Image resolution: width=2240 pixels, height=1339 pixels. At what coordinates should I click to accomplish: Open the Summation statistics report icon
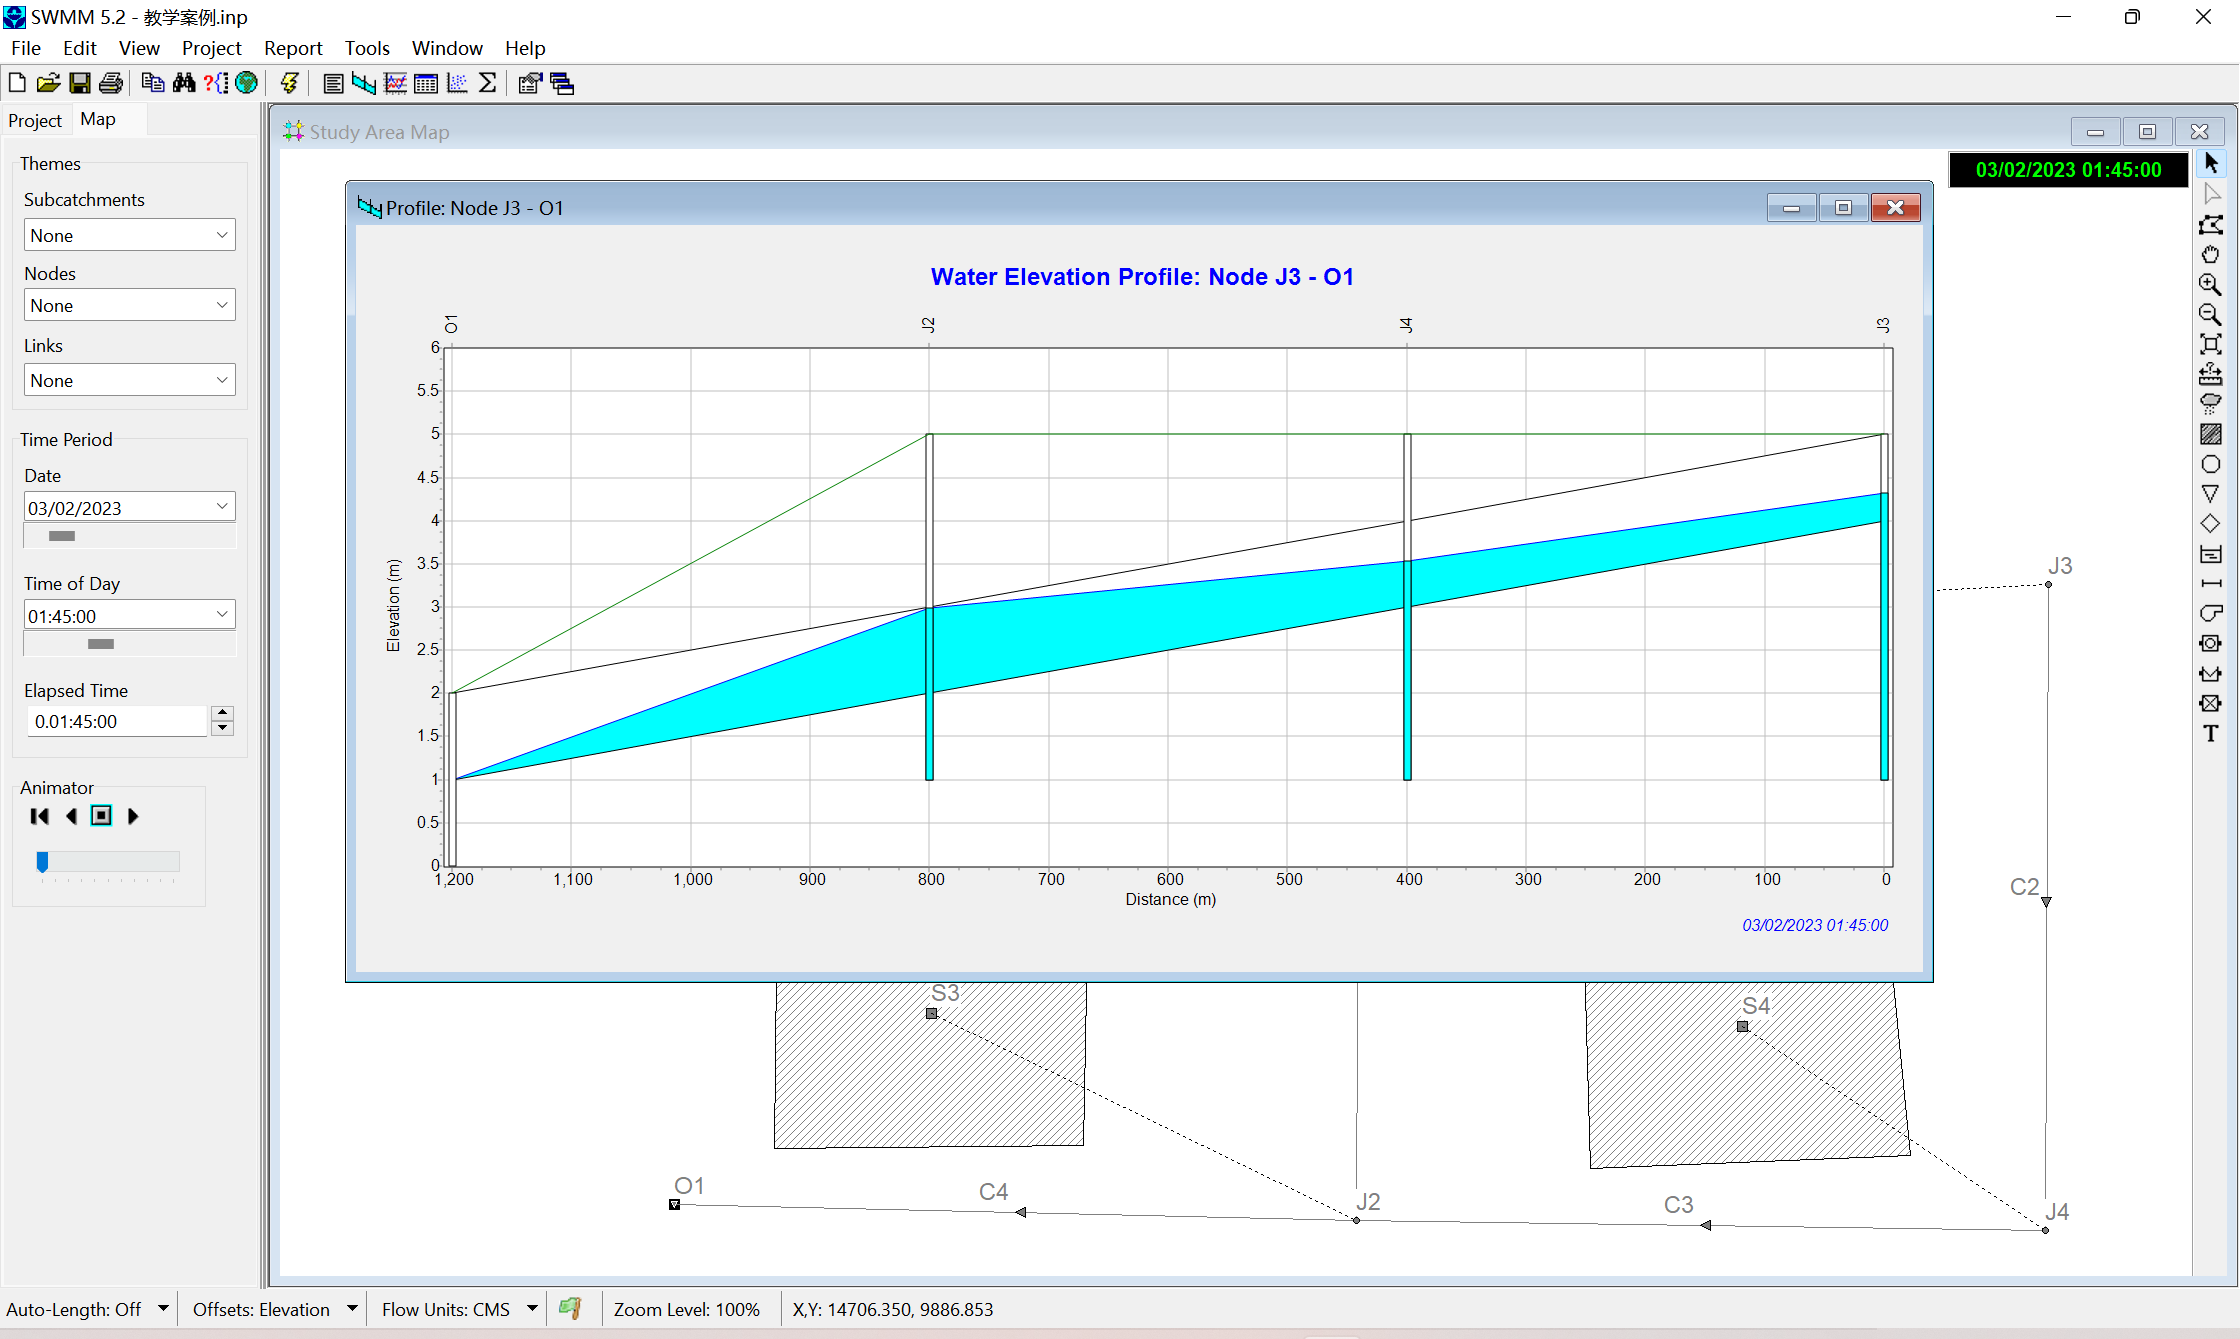pyautogui.click(x=488, y=83)
